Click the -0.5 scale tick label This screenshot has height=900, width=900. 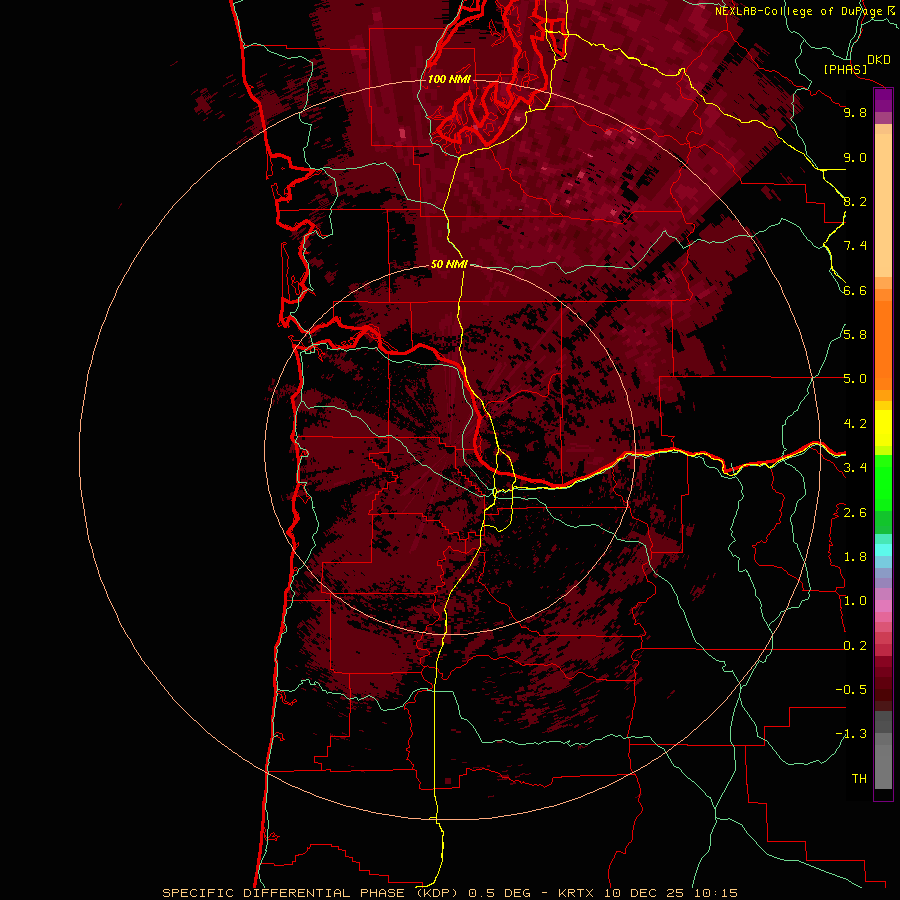851,689
